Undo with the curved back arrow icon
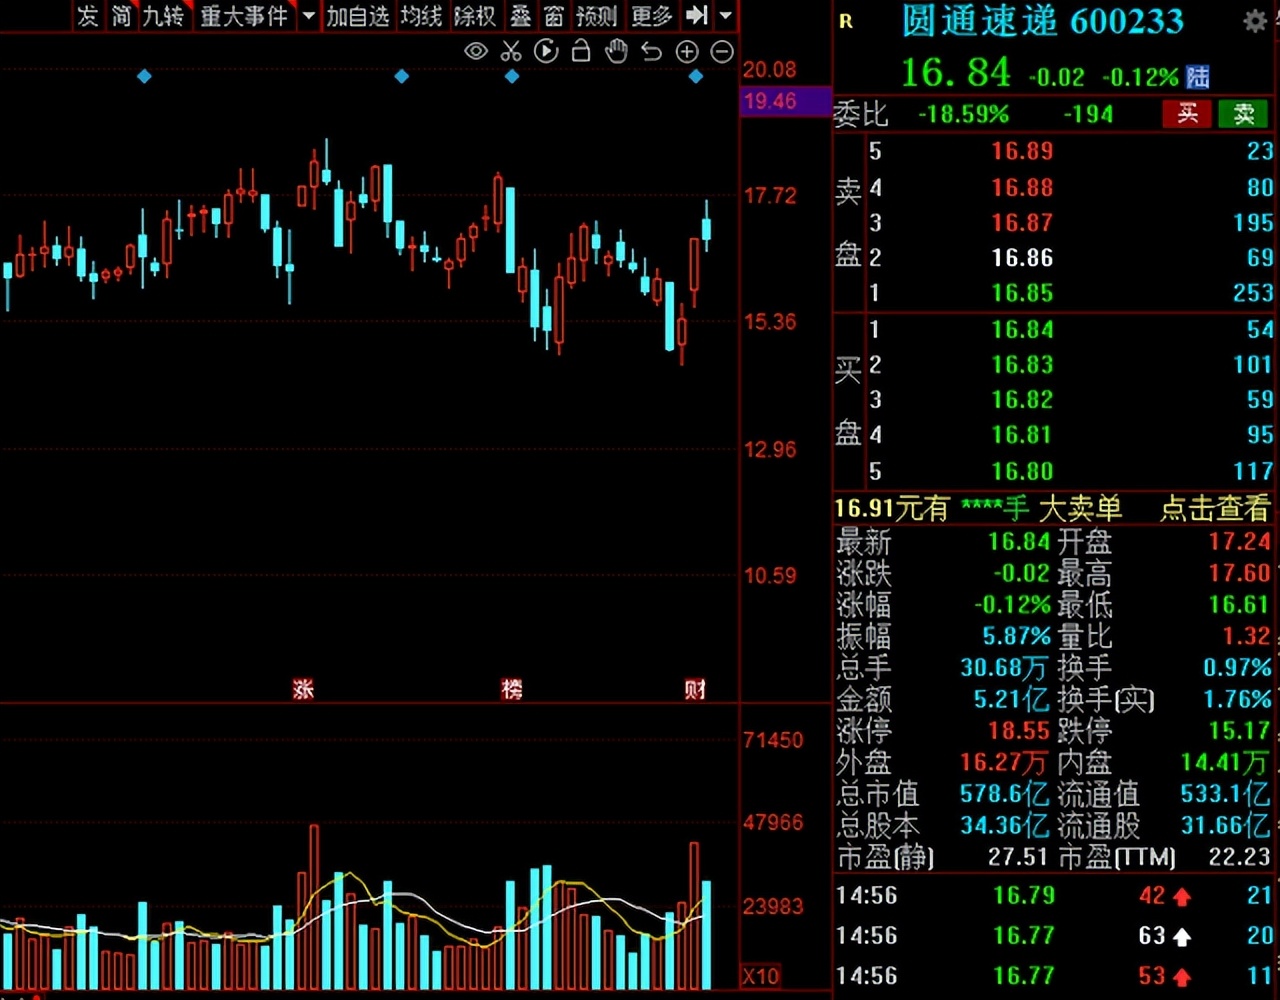1280x1000 pixels. click(x=651, y=51)
